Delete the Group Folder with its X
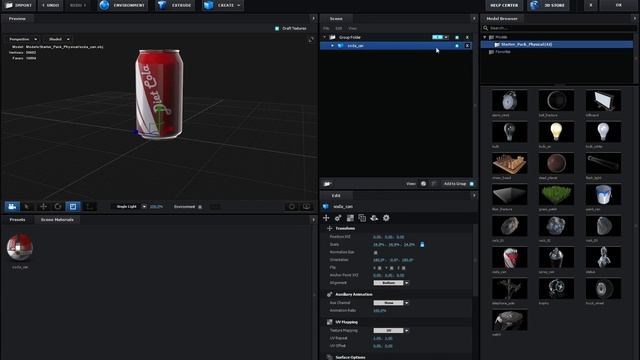 tap(467, 37)
